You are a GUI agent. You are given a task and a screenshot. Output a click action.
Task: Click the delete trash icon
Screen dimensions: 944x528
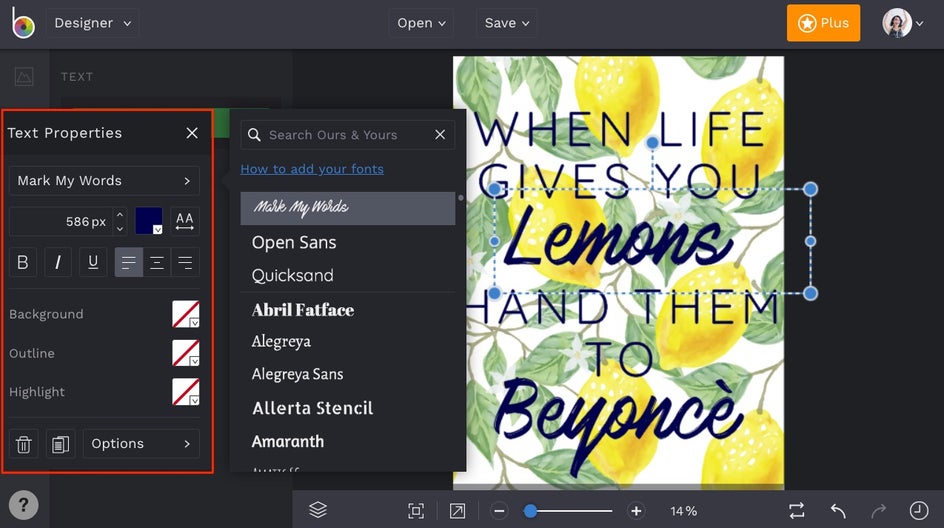coord(25,444)
